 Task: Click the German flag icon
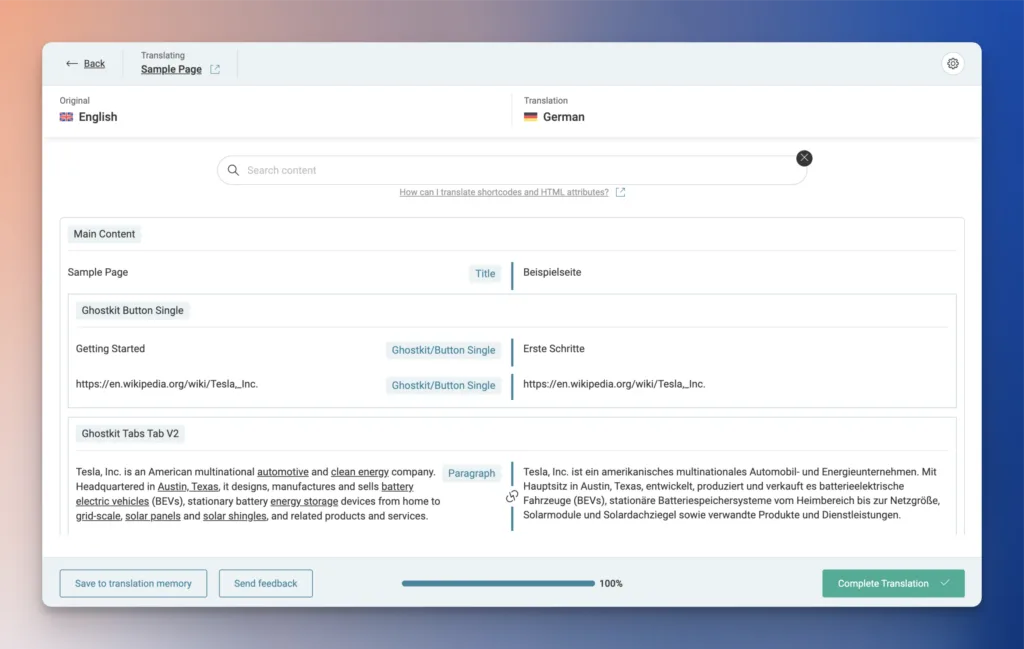point(531,117)
